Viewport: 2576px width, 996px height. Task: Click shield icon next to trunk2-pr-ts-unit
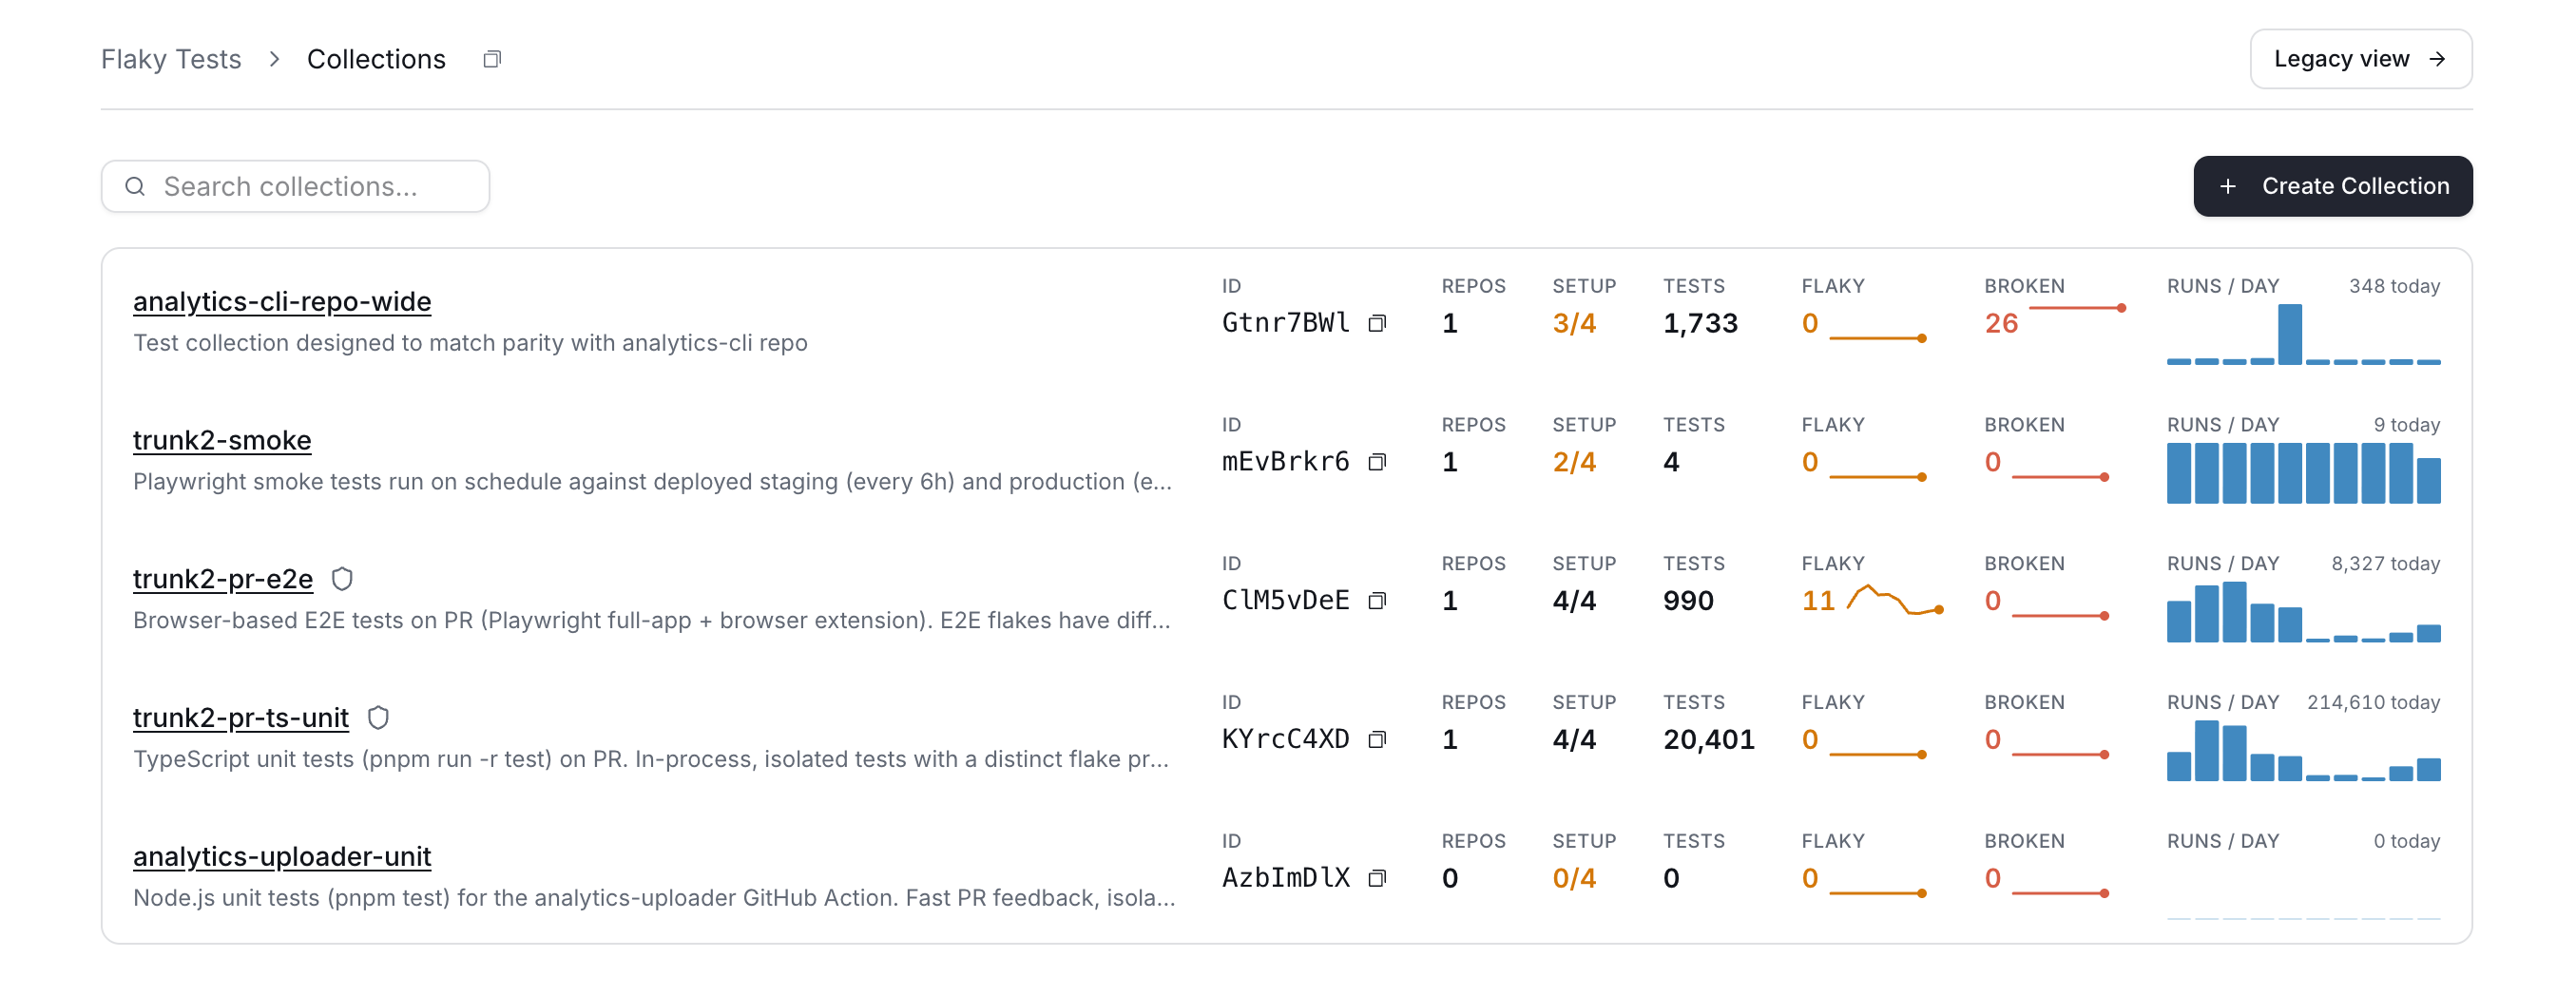coord(378,718)
